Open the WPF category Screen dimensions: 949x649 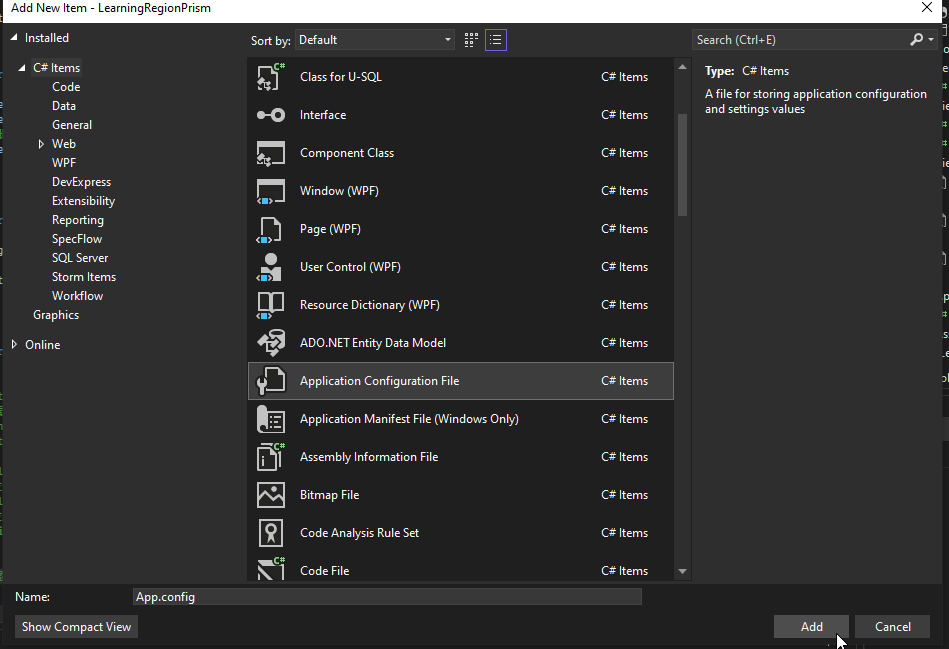click(x=64, y=163)
